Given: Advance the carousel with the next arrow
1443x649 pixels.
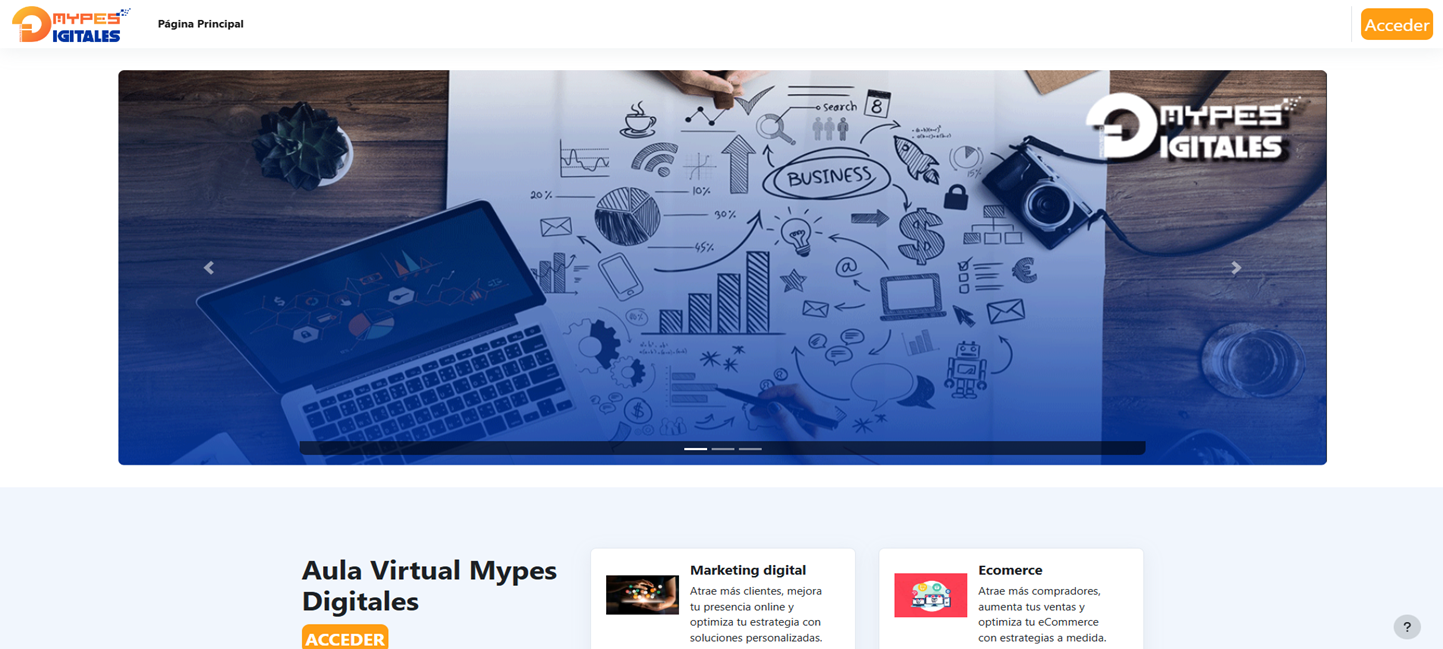Looking at the screenshot, I should point(1236,267).
